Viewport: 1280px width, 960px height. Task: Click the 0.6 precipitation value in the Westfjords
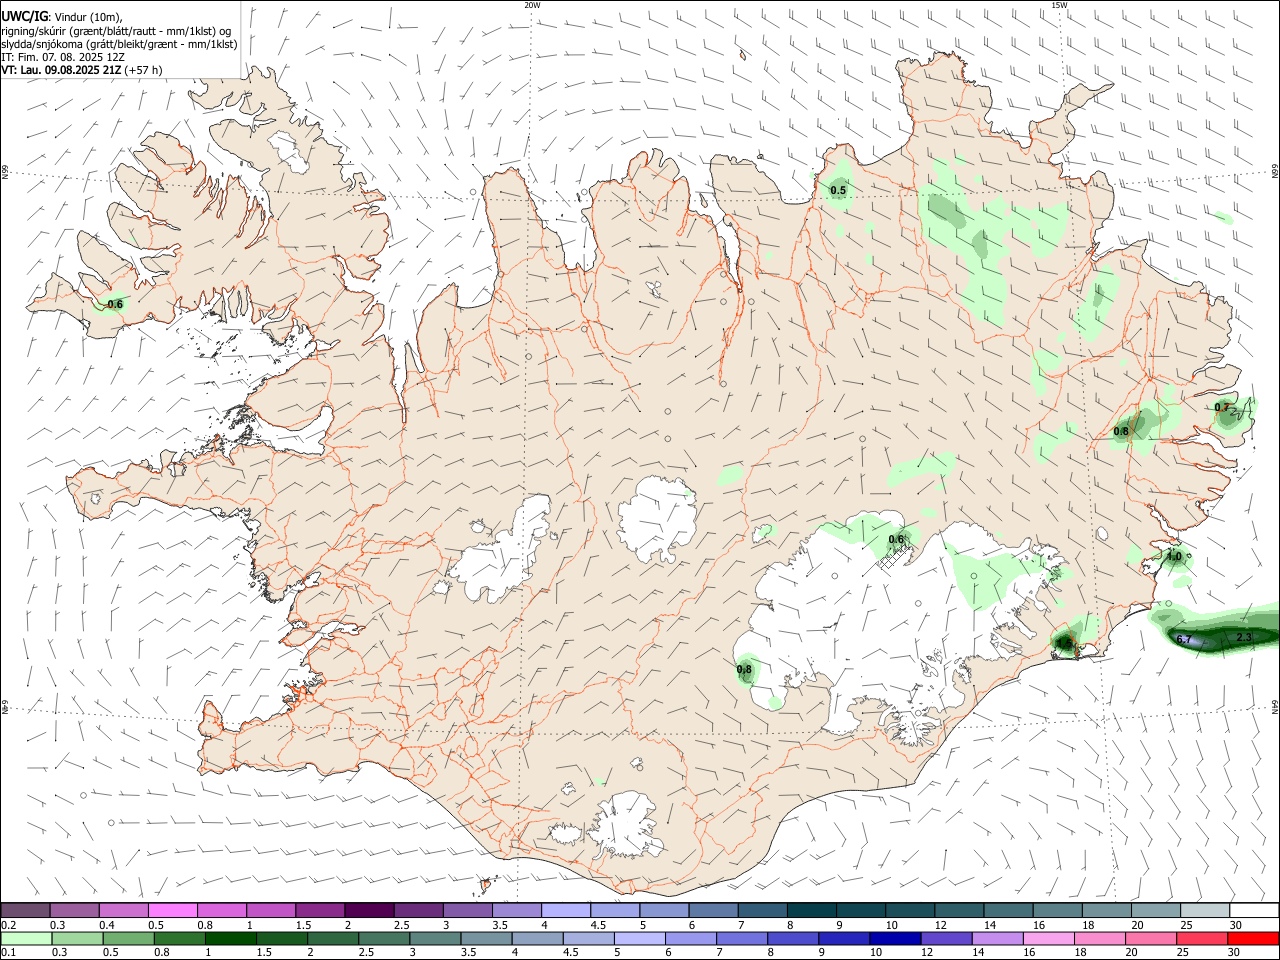(x=114, y=304)
